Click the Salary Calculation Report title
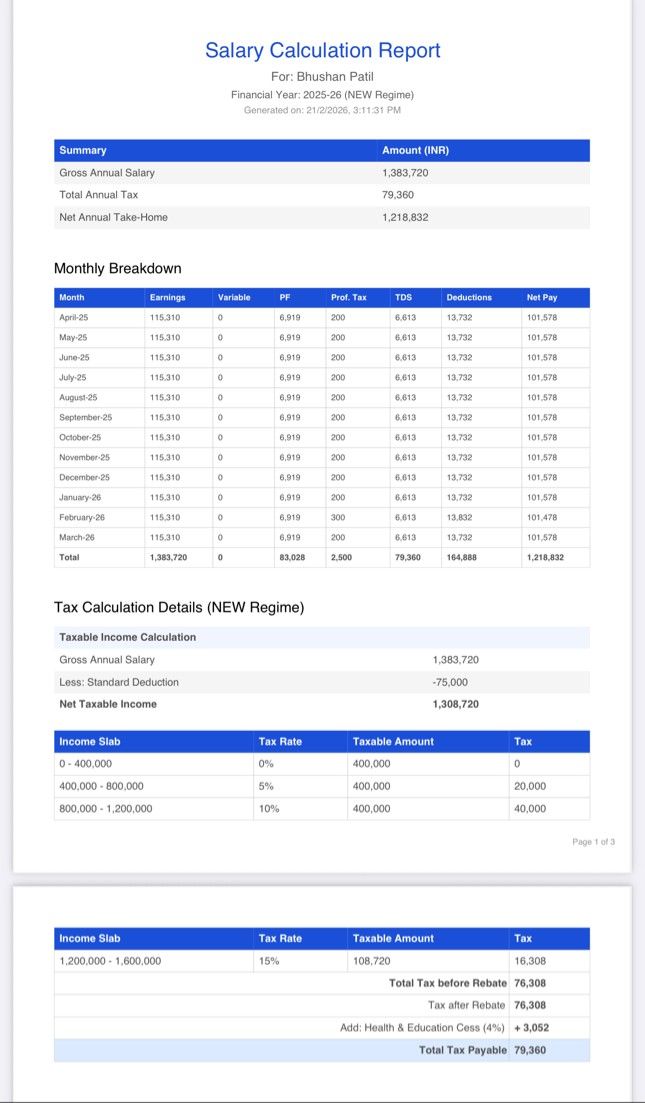 point(322,51)
